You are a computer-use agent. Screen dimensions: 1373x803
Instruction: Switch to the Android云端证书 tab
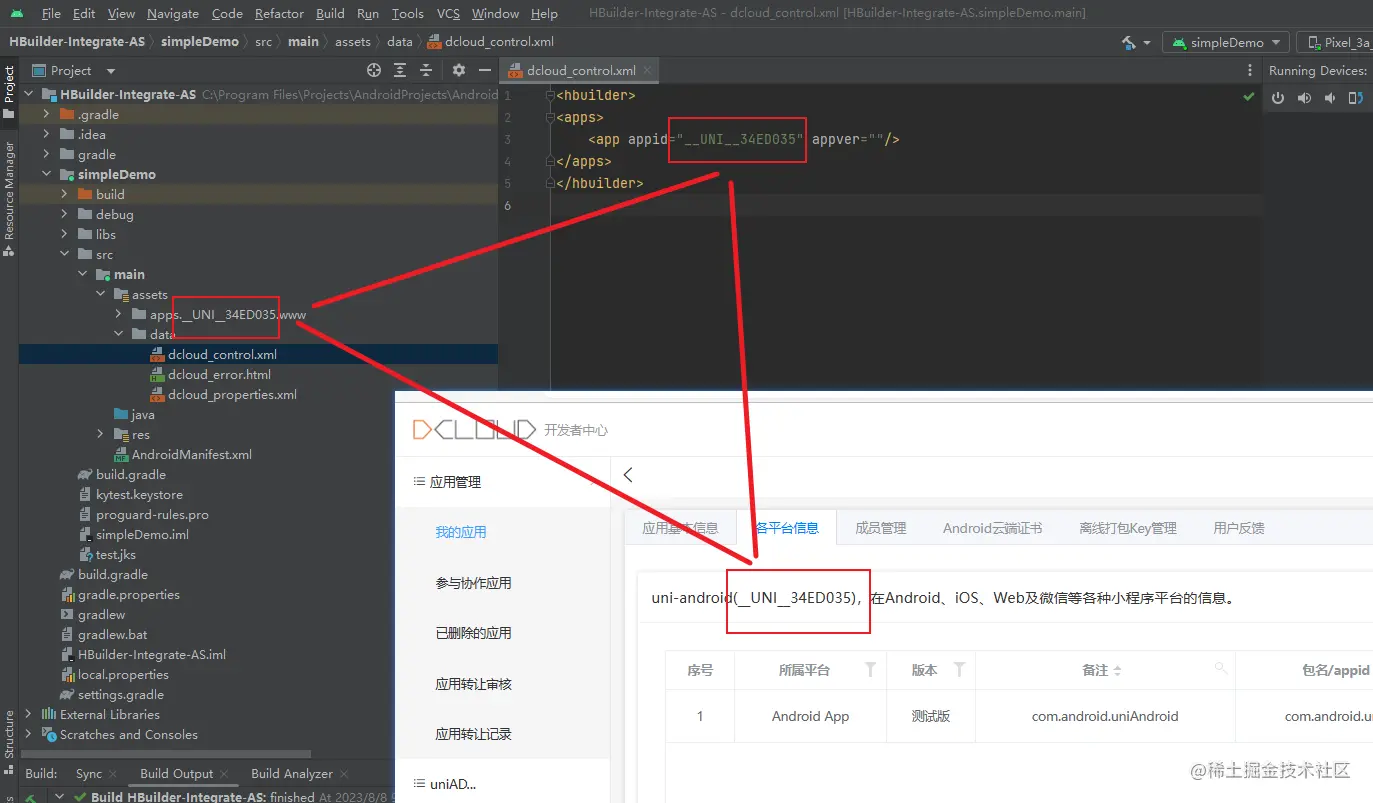point(992,528)
